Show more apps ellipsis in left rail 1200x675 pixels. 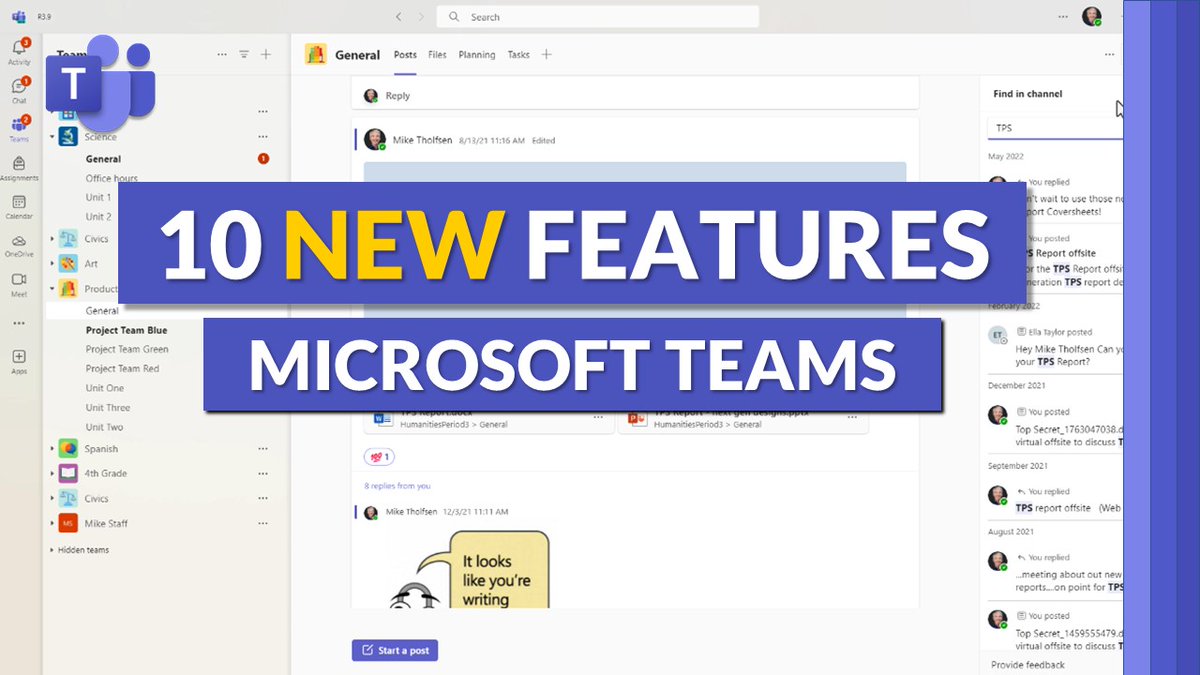[19, 323]
